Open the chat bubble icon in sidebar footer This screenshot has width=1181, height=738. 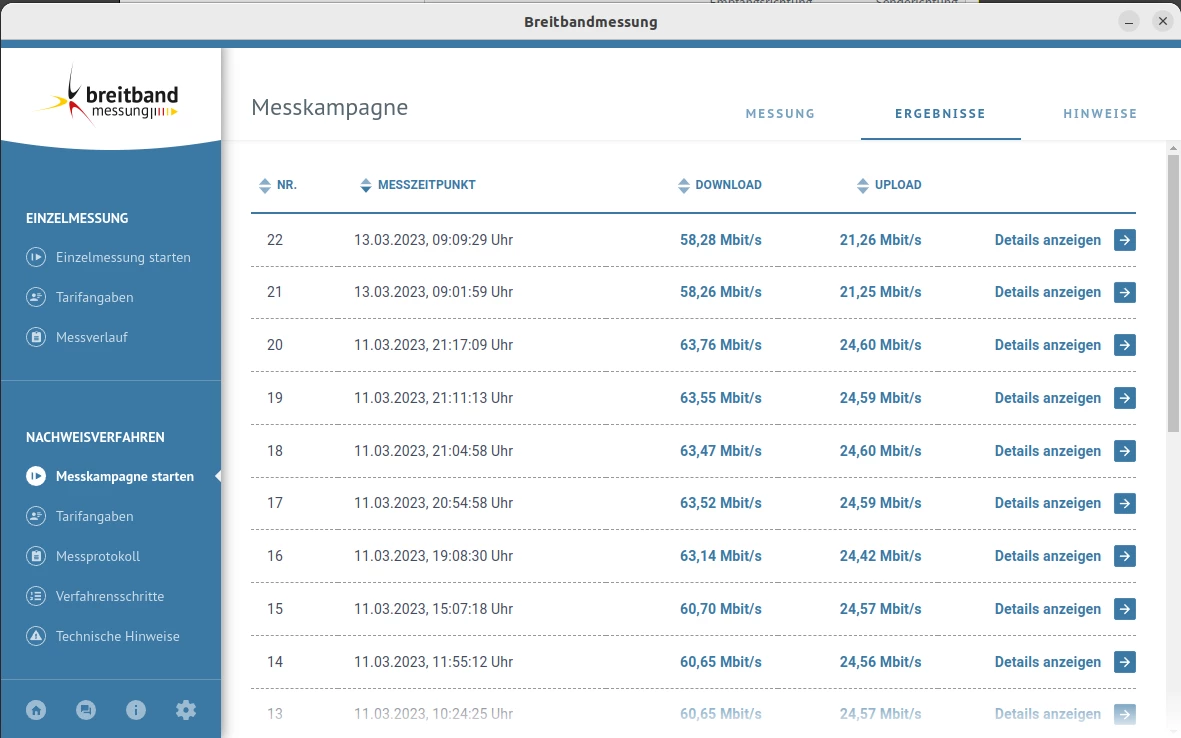pyautogui.click(x=86, y=709)
